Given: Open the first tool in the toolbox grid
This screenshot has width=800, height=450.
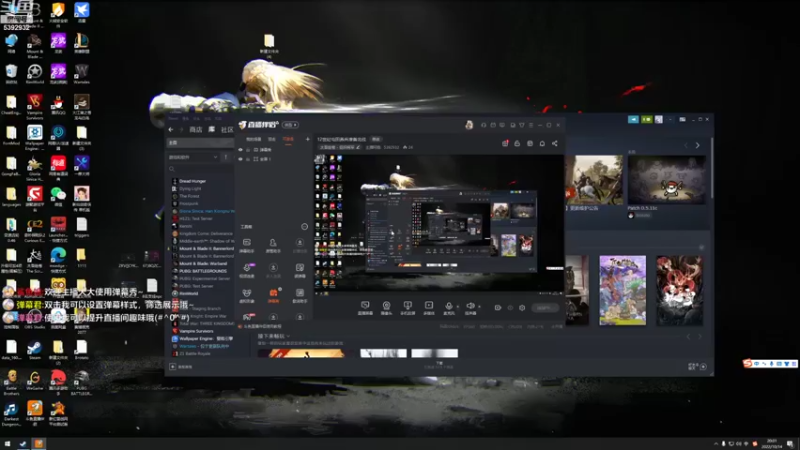Looking at the screenshot, I should [x=247, y=244].
